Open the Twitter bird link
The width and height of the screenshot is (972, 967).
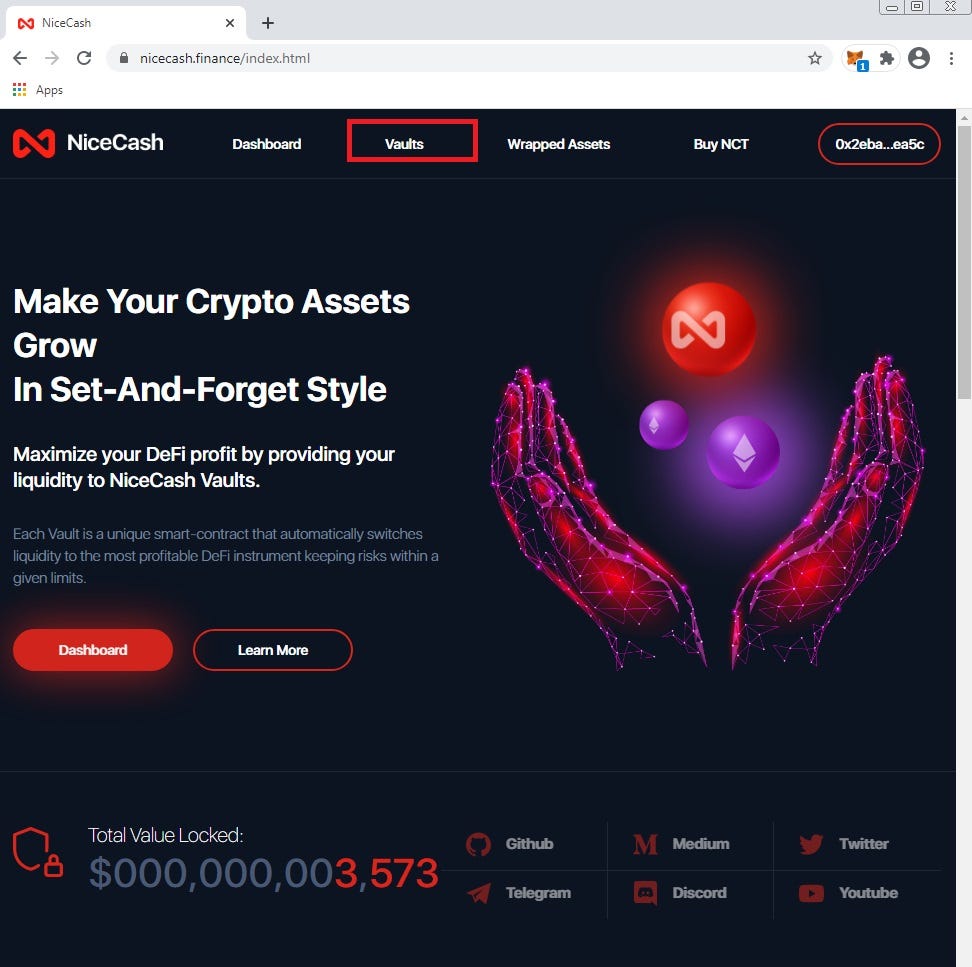[844, 844]
